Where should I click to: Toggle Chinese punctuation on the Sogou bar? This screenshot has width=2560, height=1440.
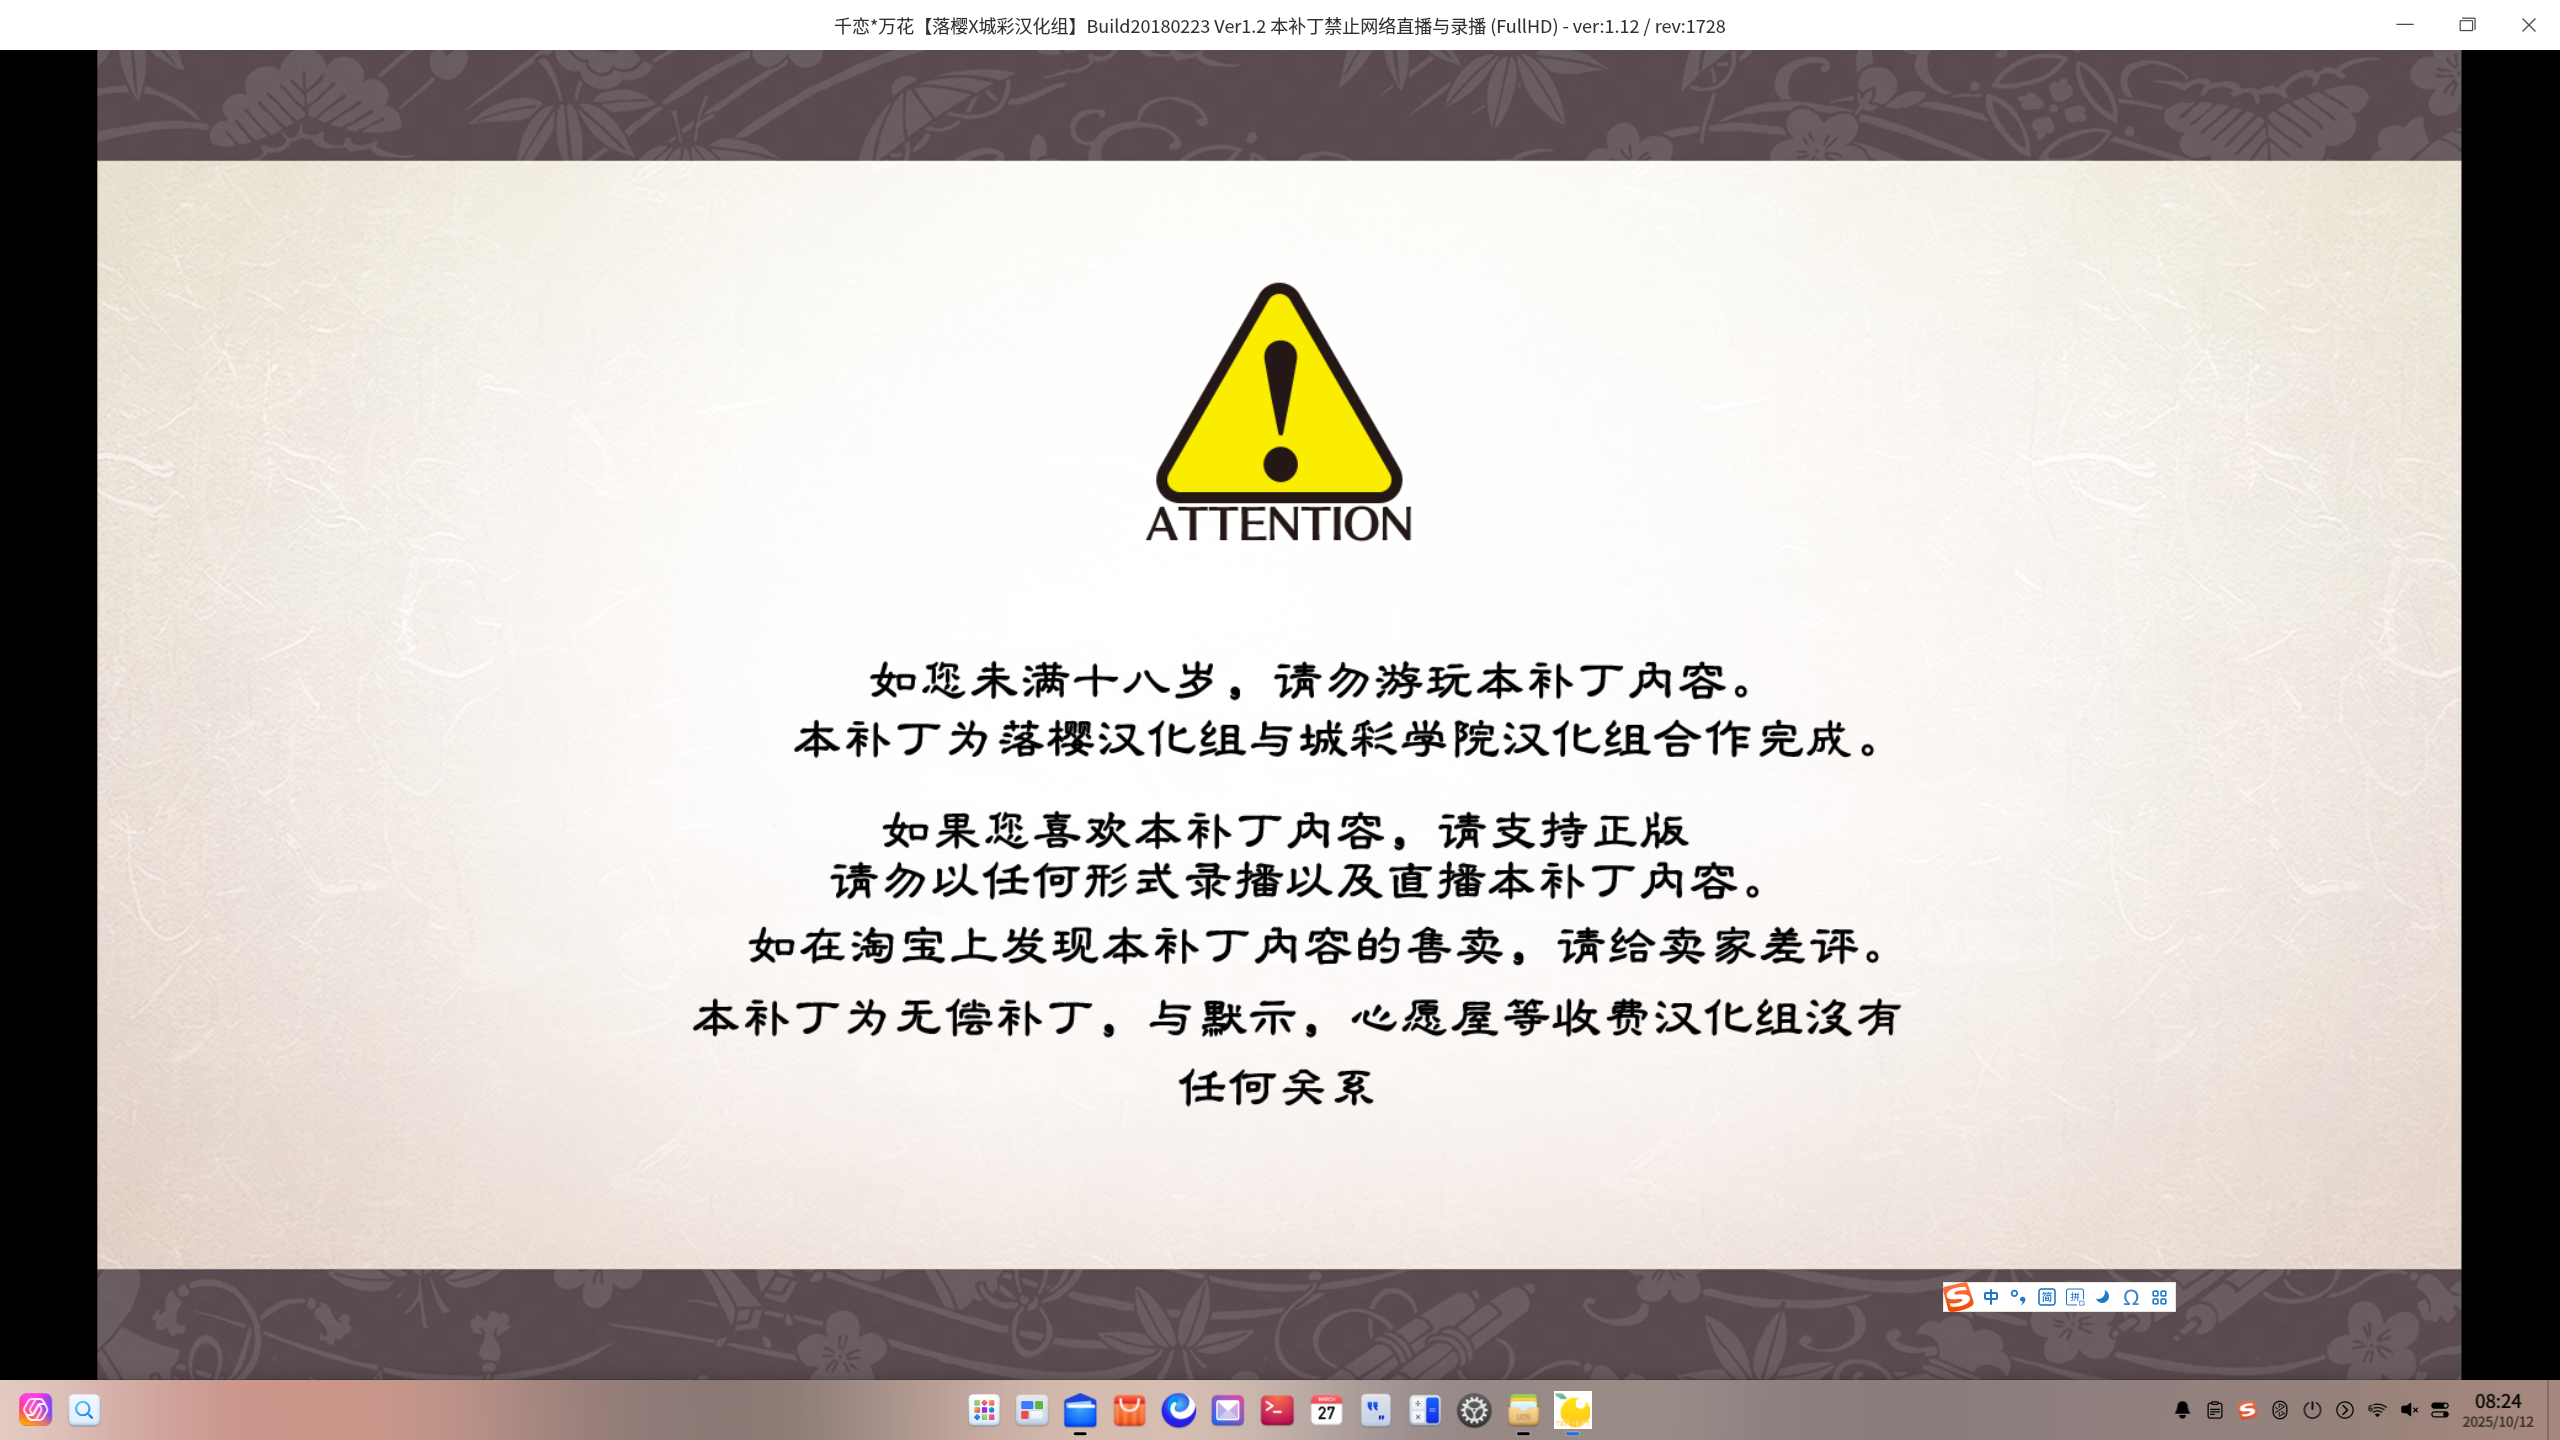tap(2018, 1297)
